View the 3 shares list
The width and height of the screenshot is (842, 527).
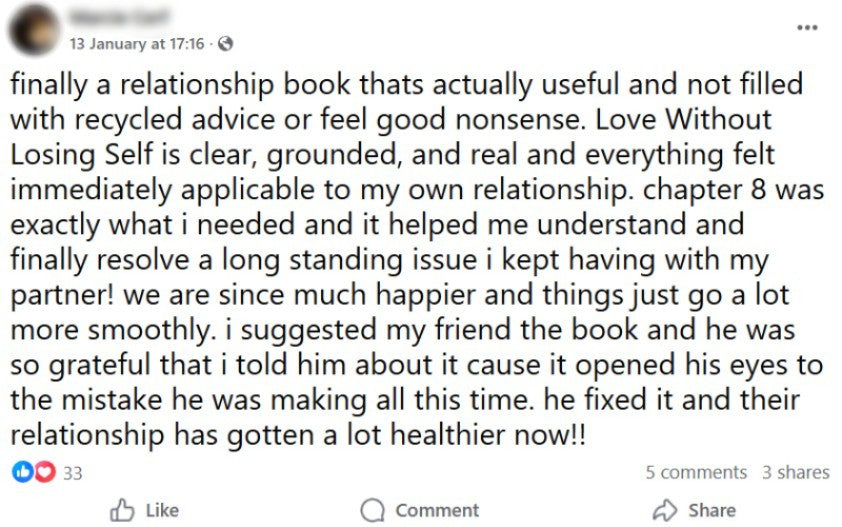coord(795,472)
